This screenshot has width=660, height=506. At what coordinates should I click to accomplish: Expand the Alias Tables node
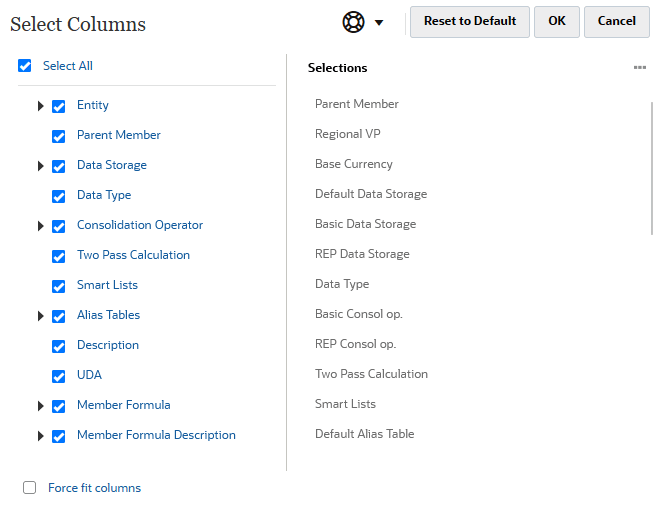[x=41, y=316]
